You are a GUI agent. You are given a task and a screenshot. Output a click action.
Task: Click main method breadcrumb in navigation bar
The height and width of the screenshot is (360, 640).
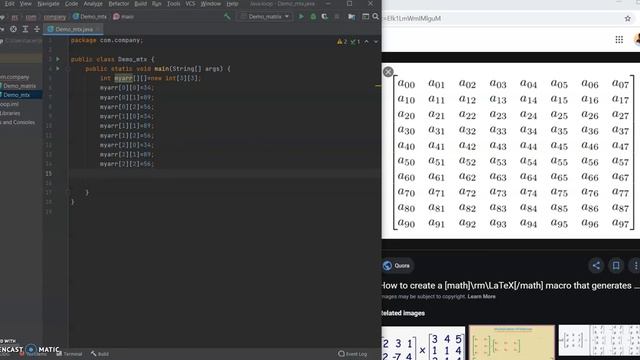point(123,17)
